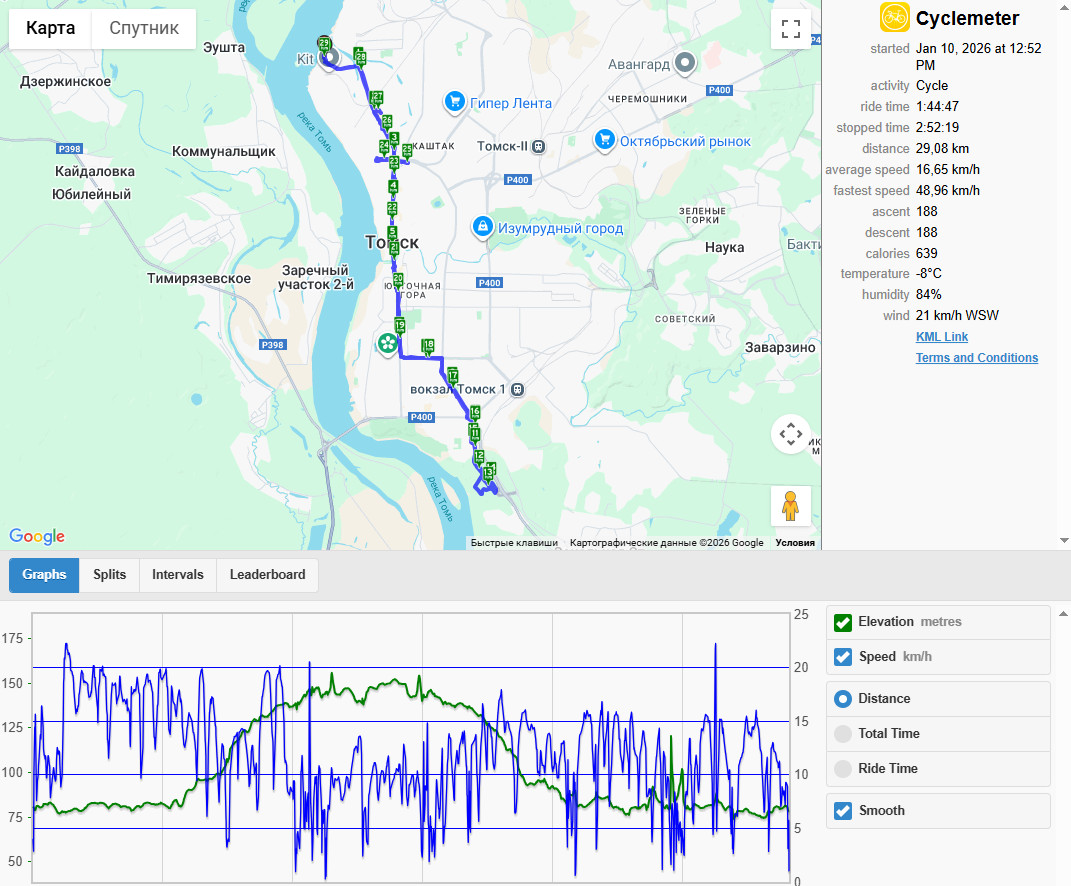The image size is (1071, 886).
Task: Select kilometre marker 28 on route
Action: pyautogui.click(x=359, y=57)
